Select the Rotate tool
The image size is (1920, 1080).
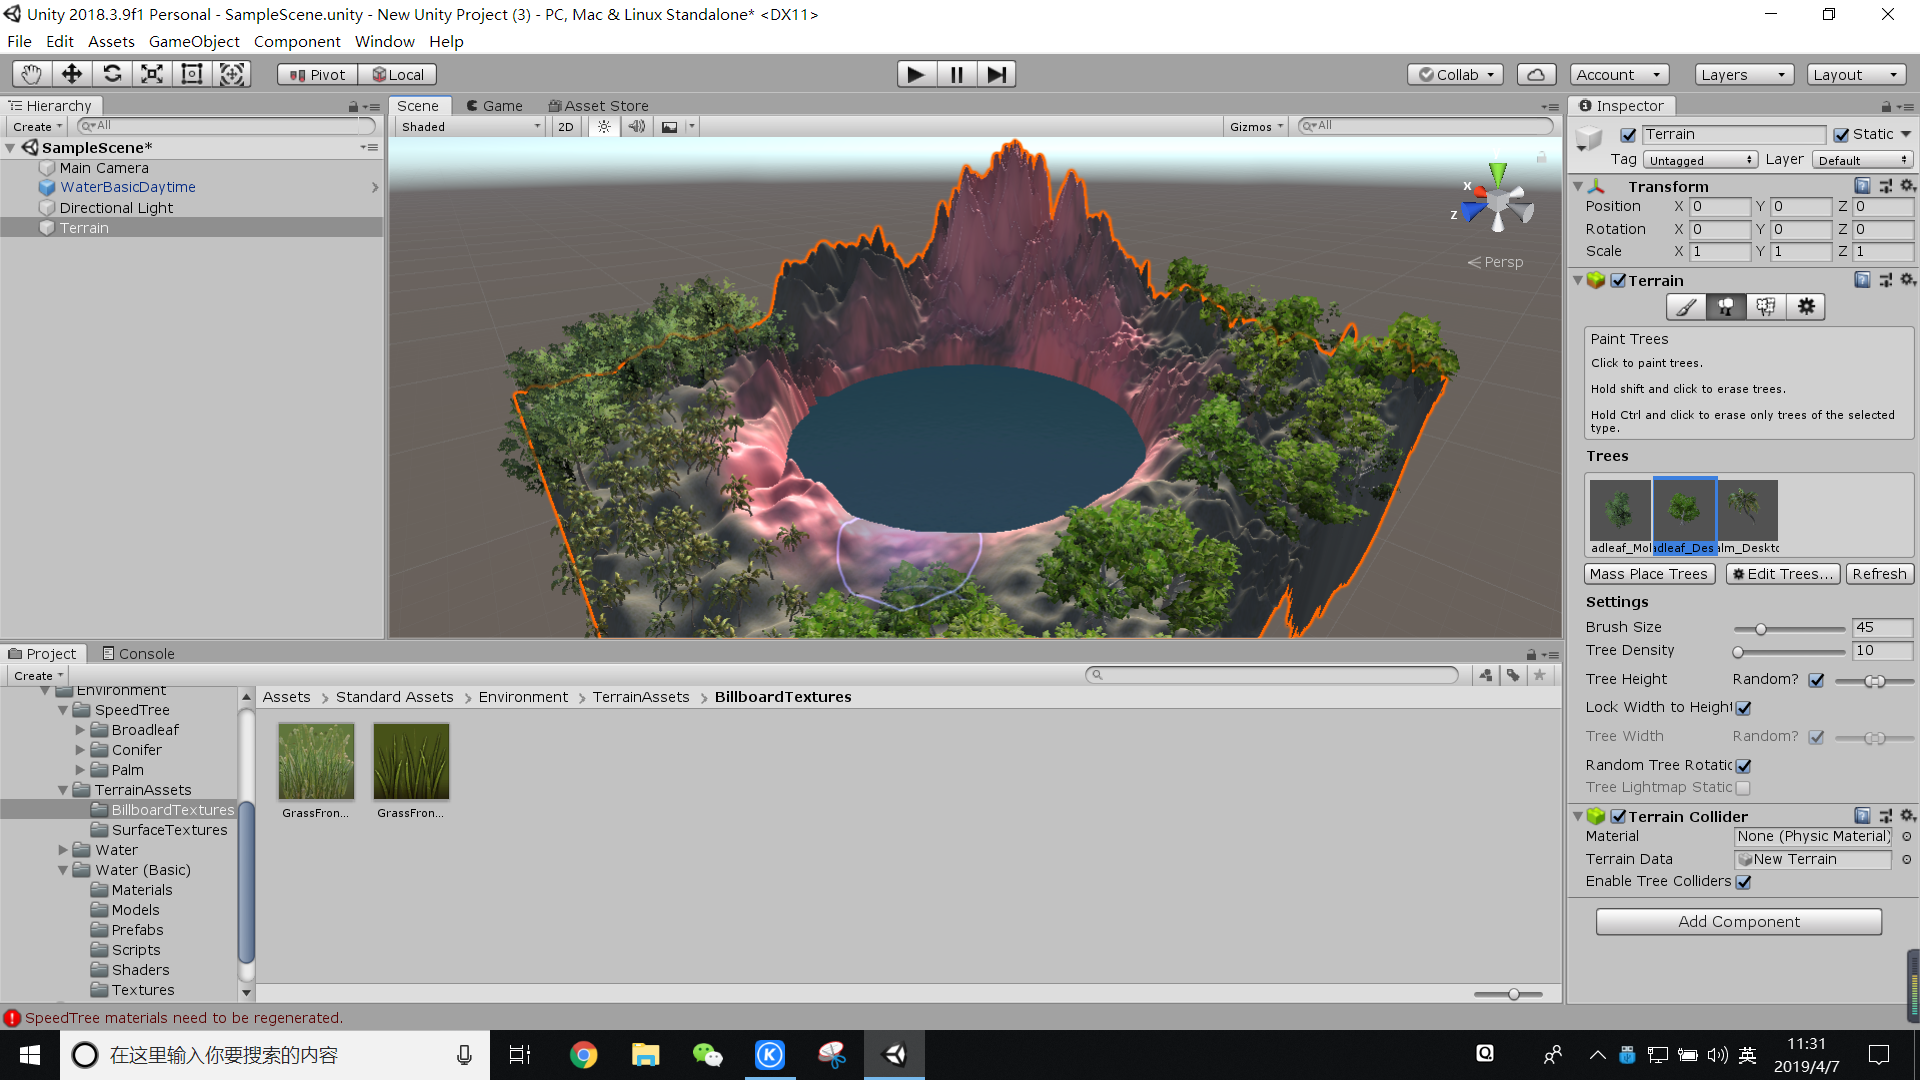coord(112,74)
